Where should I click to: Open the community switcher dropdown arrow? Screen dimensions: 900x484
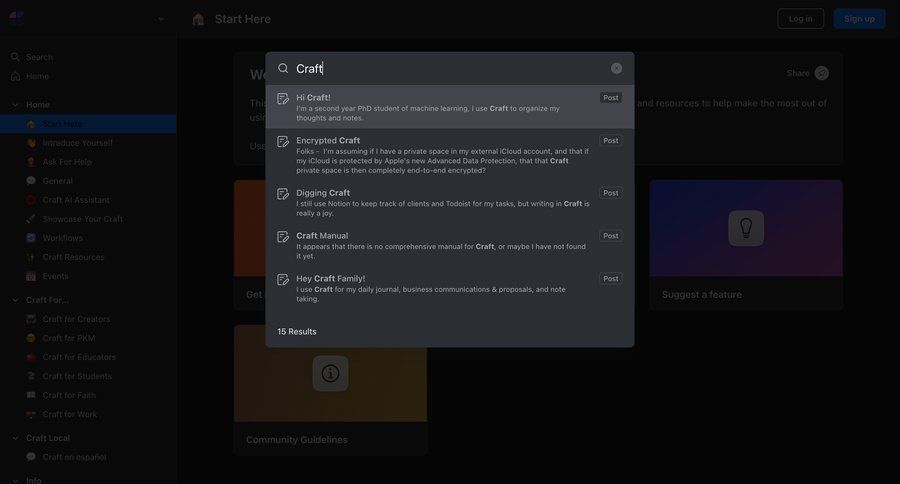click(x=161, y=19)
